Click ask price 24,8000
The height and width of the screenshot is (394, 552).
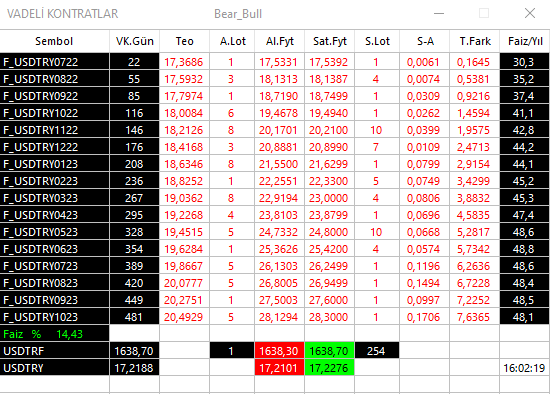click(x=329, y=232)
